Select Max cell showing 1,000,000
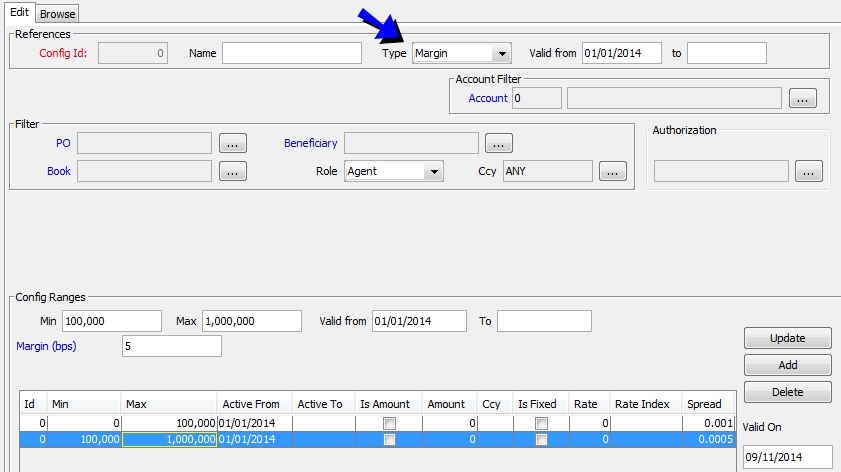The height and width of the screenshot is (472, 841). coord(169,439)
